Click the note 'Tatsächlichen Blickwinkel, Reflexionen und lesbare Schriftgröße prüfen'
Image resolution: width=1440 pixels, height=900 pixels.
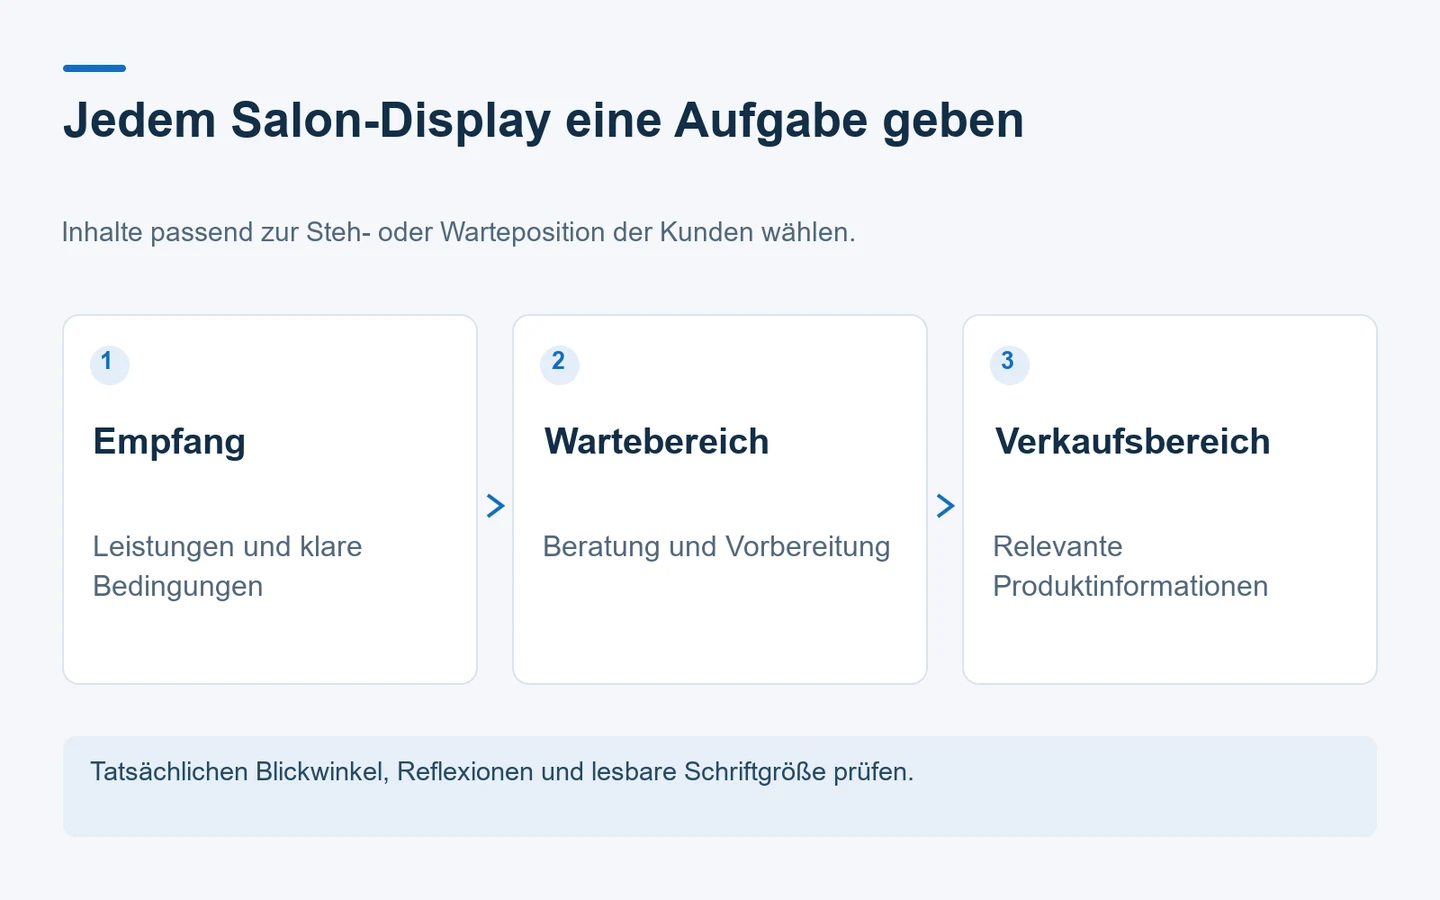[502, 772]
